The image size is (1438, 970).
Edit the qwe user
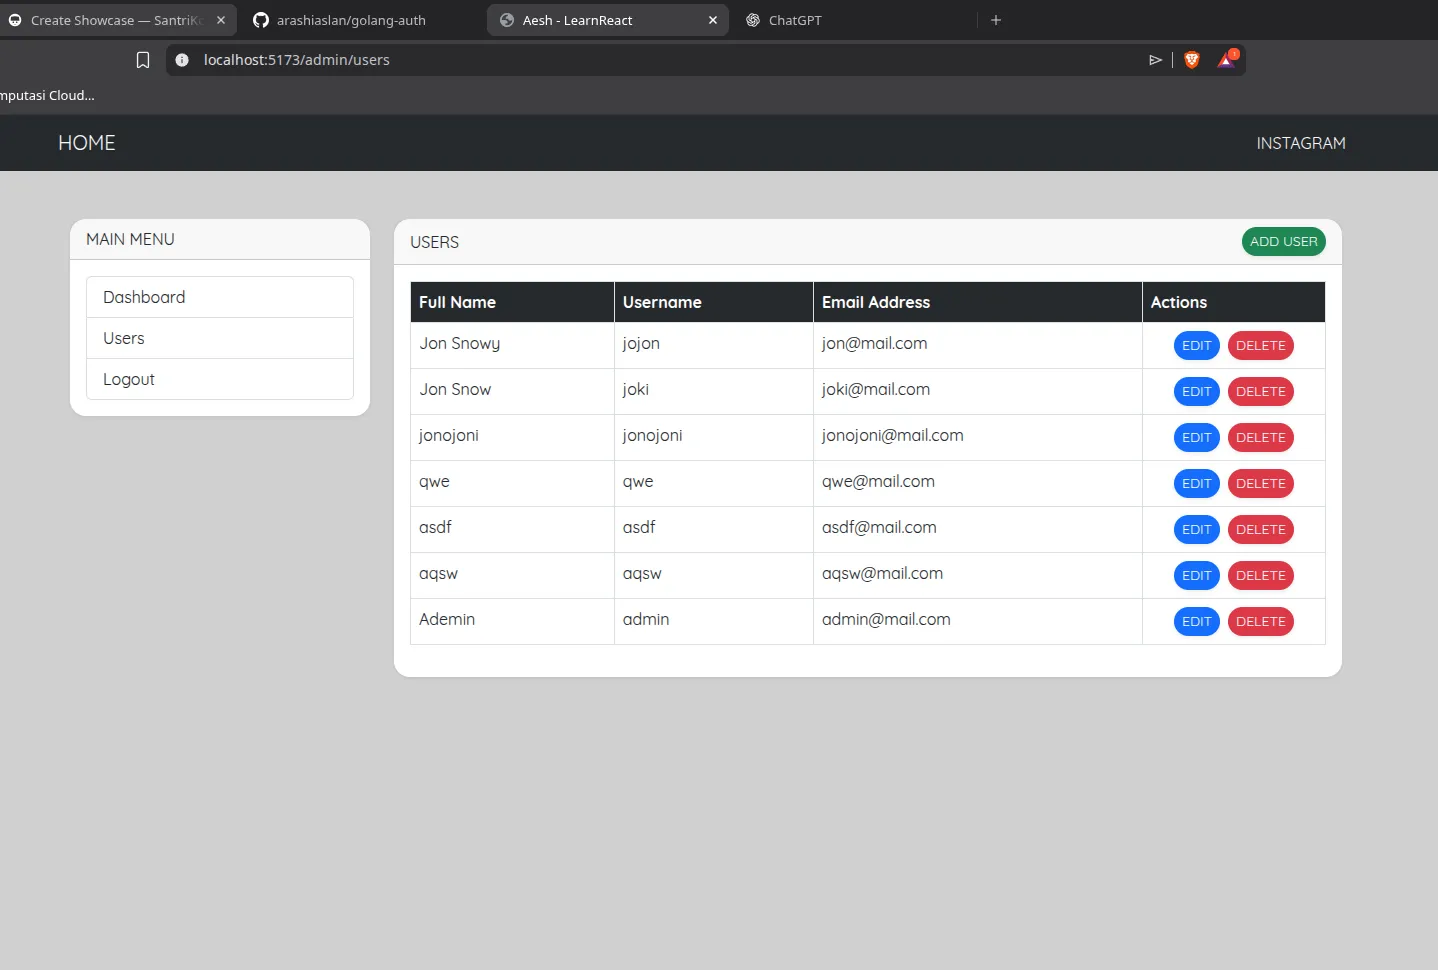click(x=1196, y=483)
